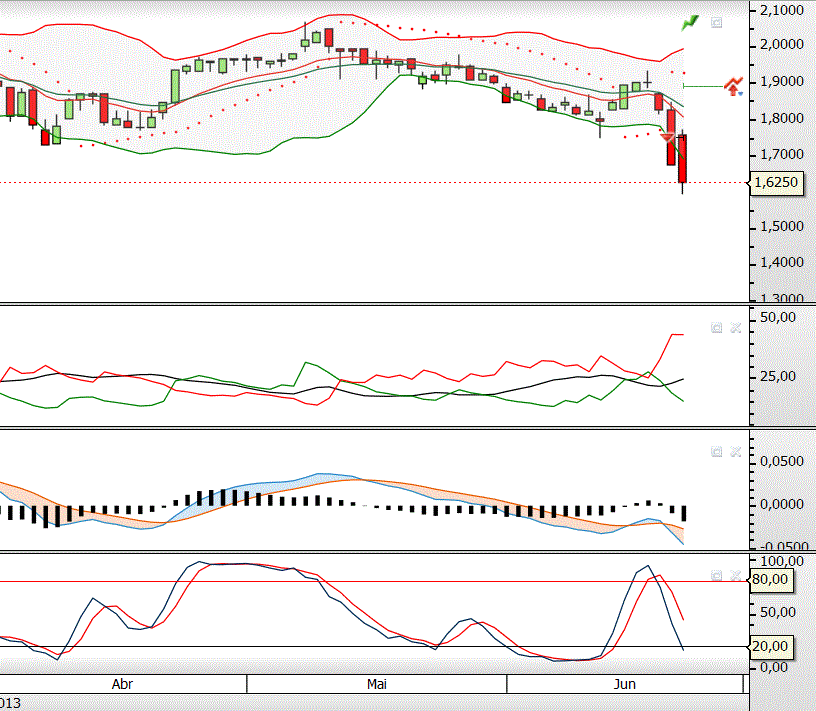Maximize the ADX indicator panel
816x711 pixels.
point(717,328)
